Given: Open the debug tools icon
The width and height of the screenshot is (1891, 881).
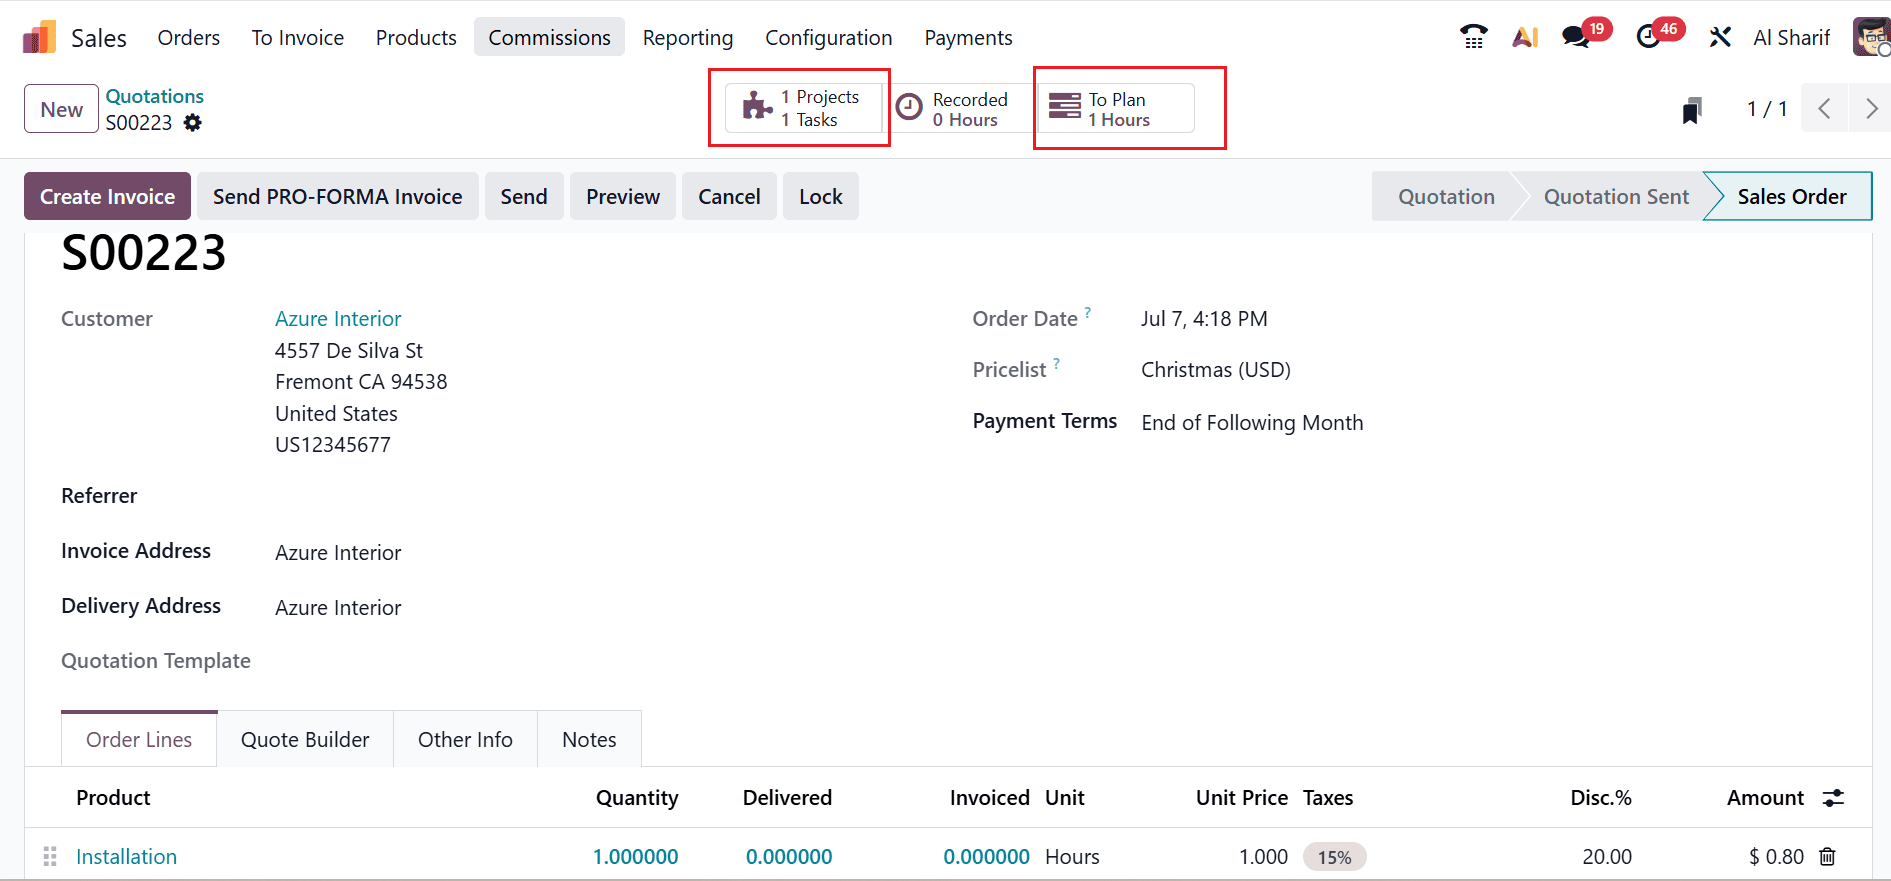Looking at the screenshot, I should click(1720, 37).
